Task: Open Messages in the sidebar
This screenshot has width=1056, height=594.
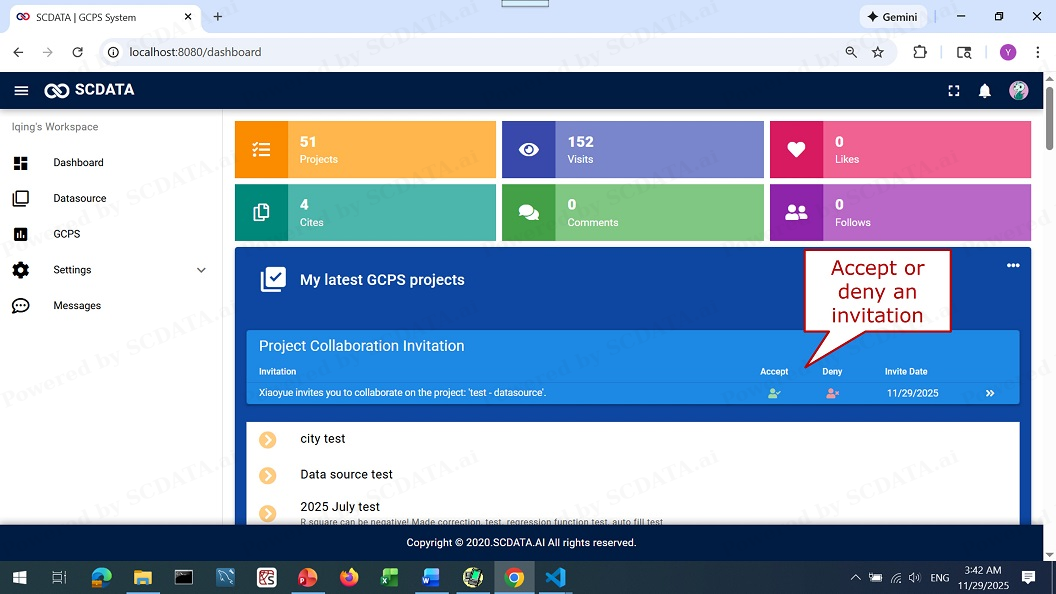Action: click(77, 306)
